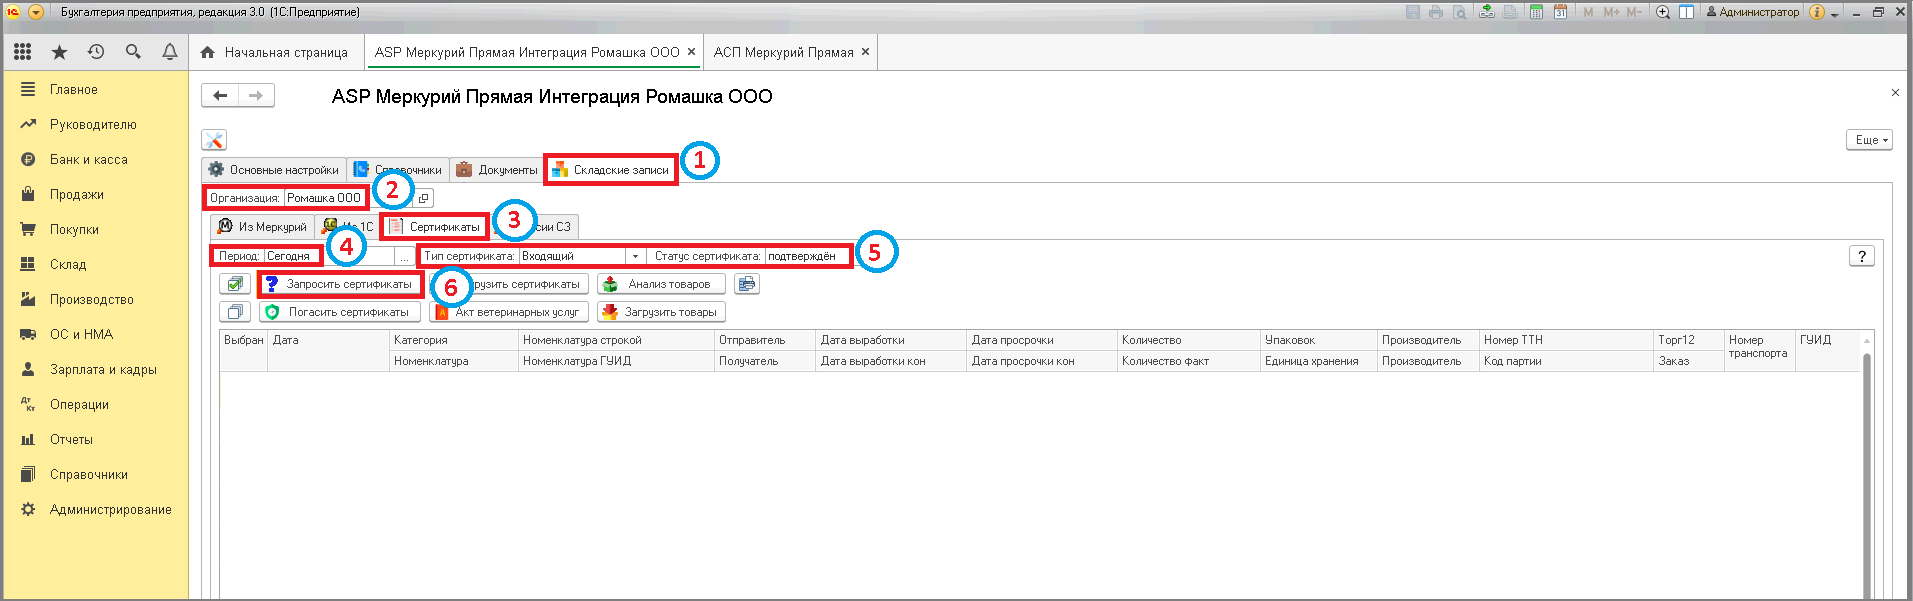This screenshot has width=1913, height=601.
Task: Click the help question mark button
Action: [x=1862, y=256]
